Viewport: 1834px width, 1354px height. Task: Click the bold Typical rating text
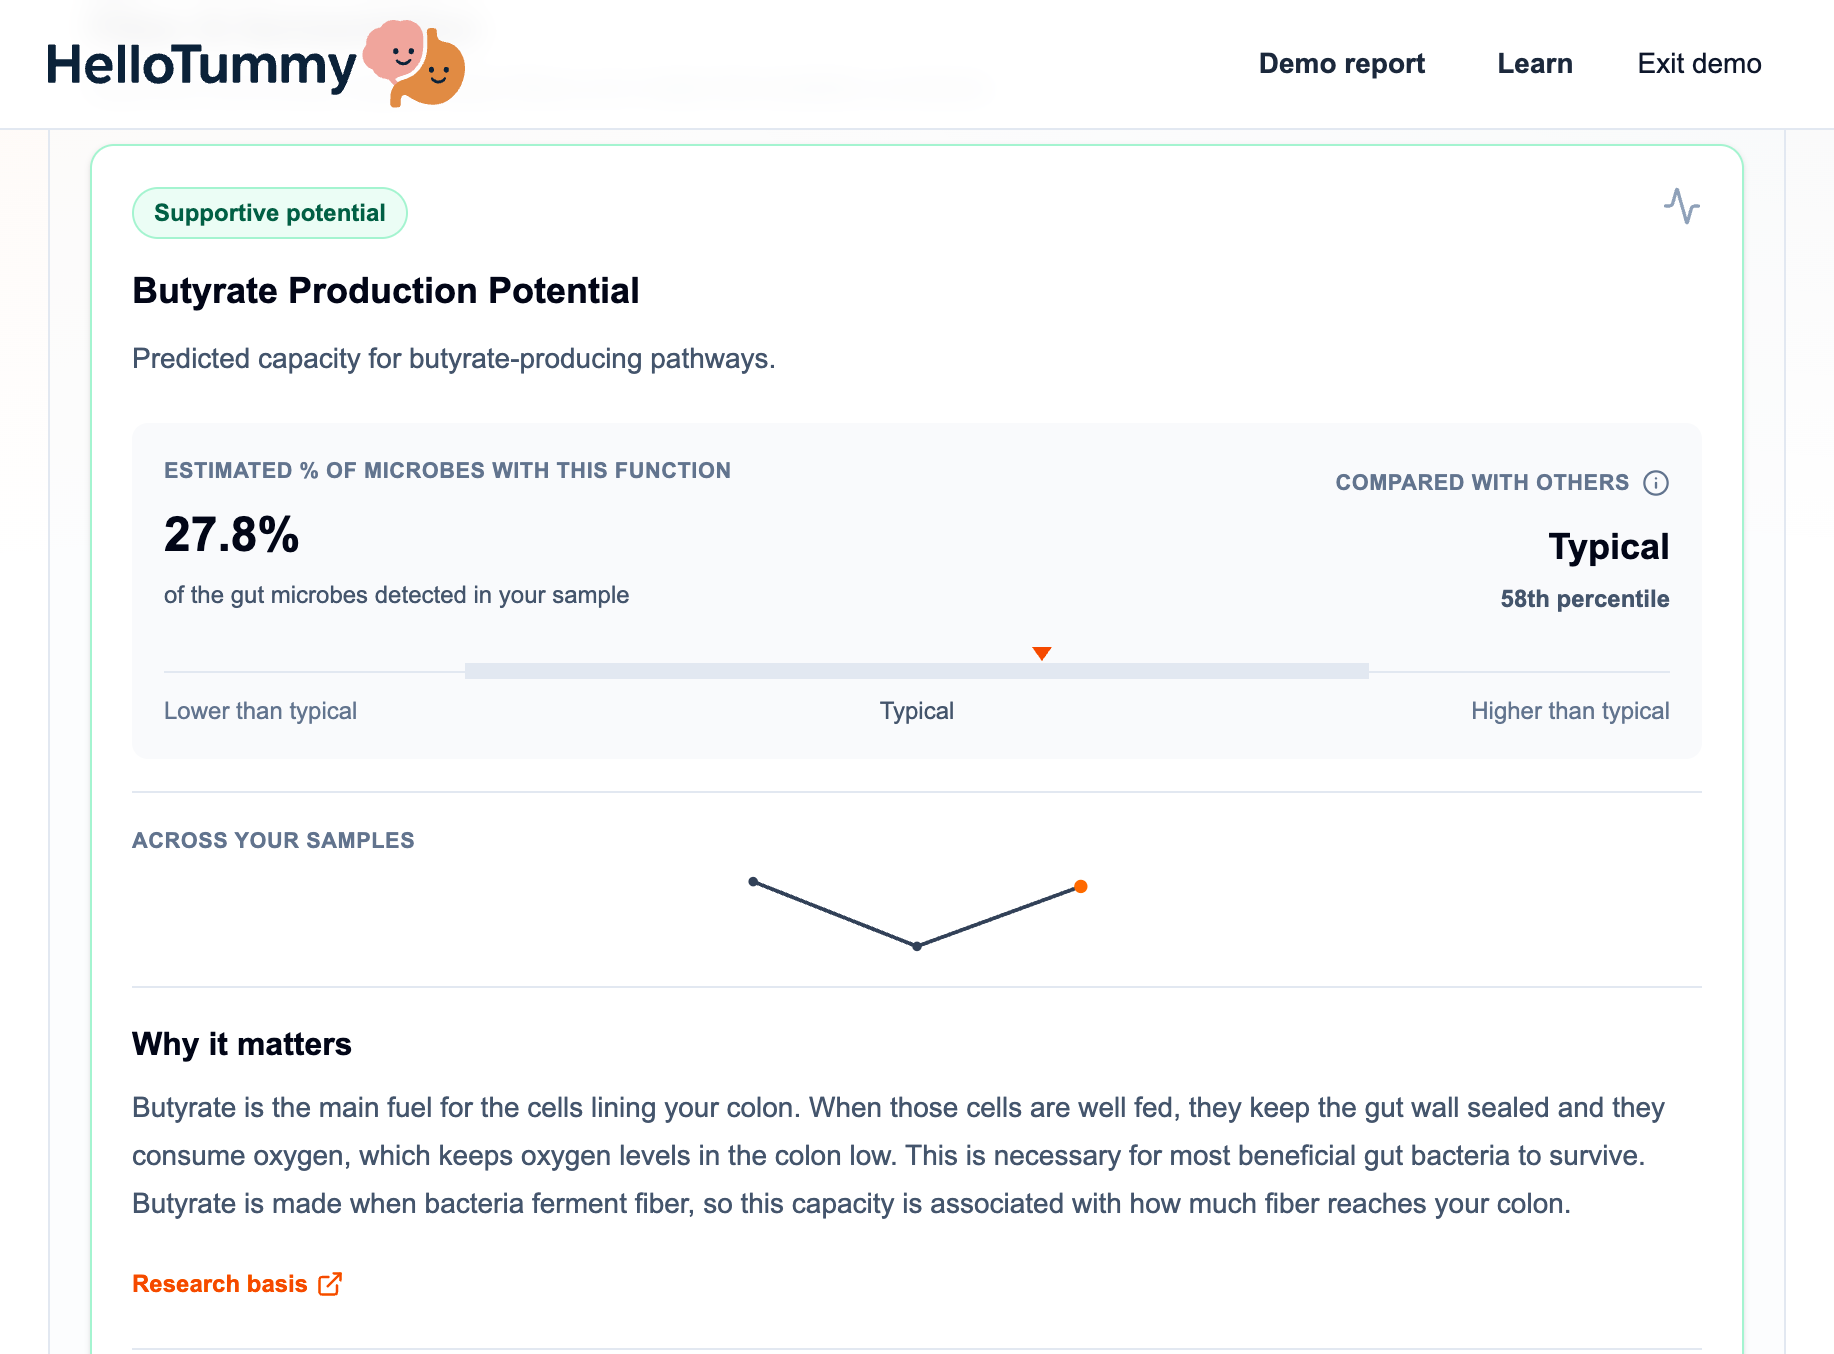[x=1609, y=547]
